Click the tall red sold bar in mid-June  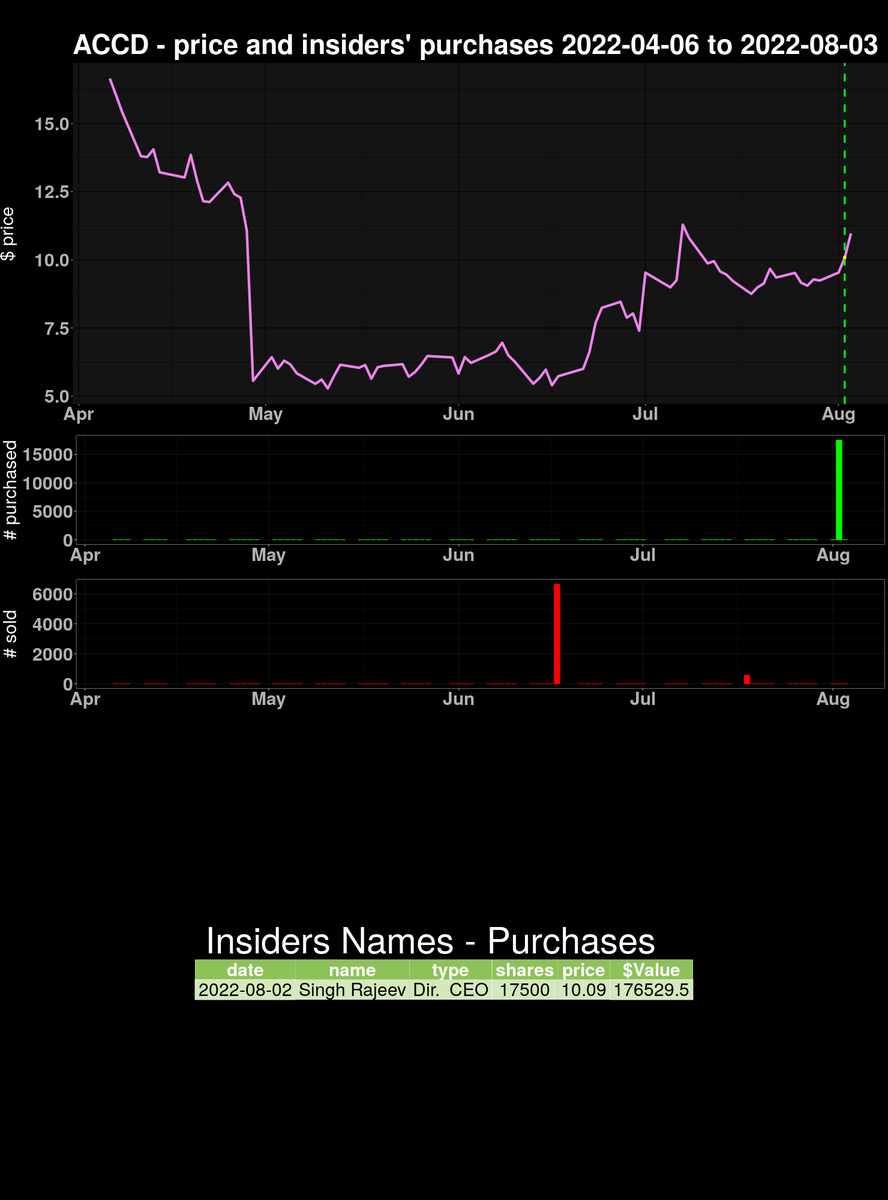pos(557,634)
